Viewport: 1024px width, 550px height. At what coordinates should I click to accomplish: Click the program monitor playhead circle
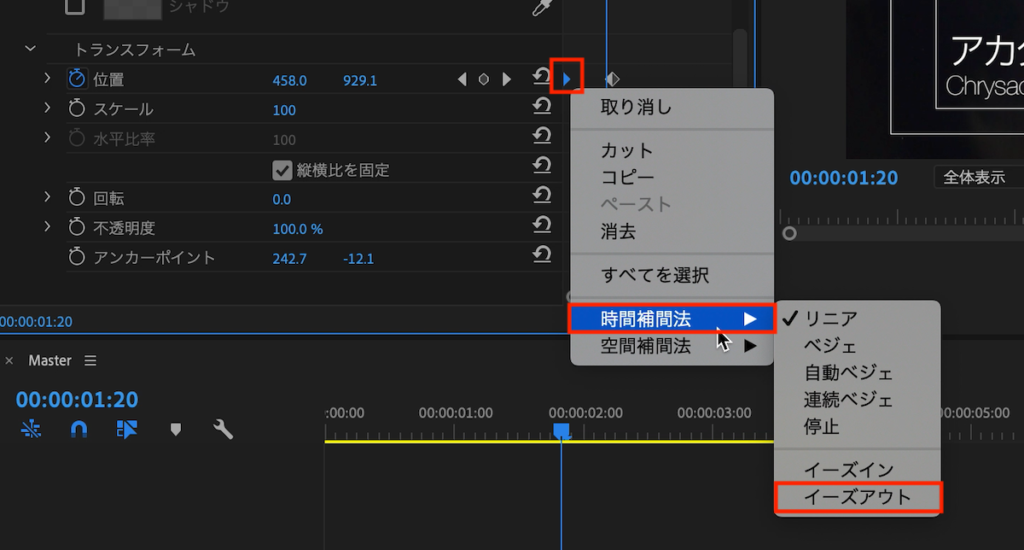pos(790,233)
